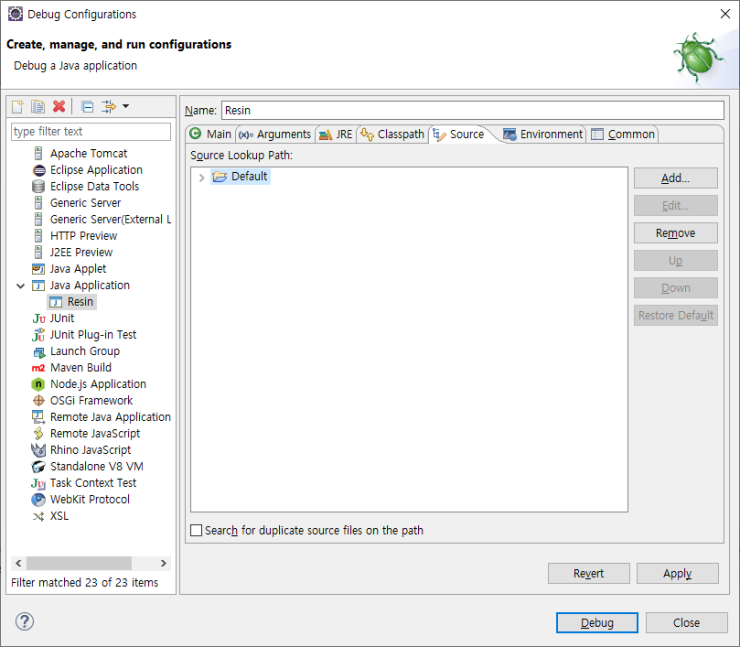Screen dimensions: 740x647
Task: Click the Node.js Application icon
Action: pyautogui.click(x=39, y=384)
